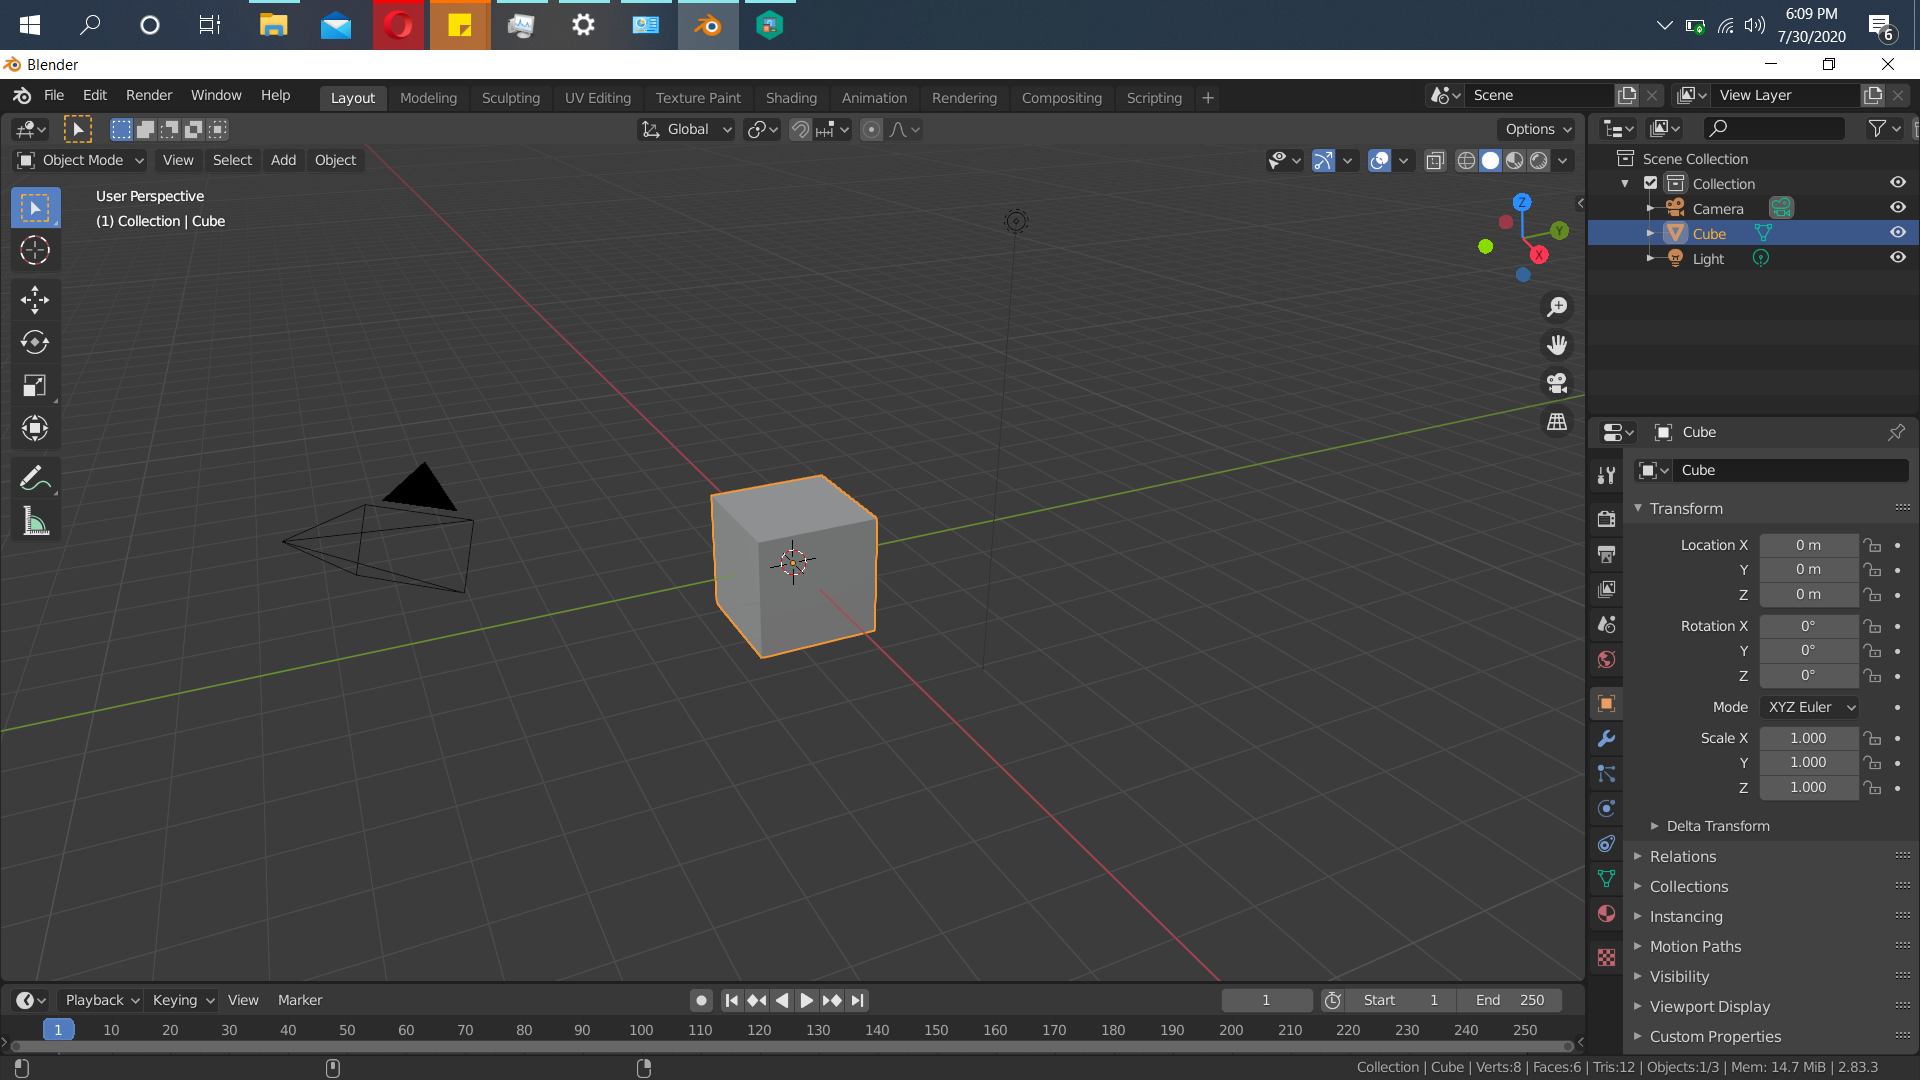Open the Render properties tab
Screen dimensions: 1920x1080
click(x=1606, y=519)
